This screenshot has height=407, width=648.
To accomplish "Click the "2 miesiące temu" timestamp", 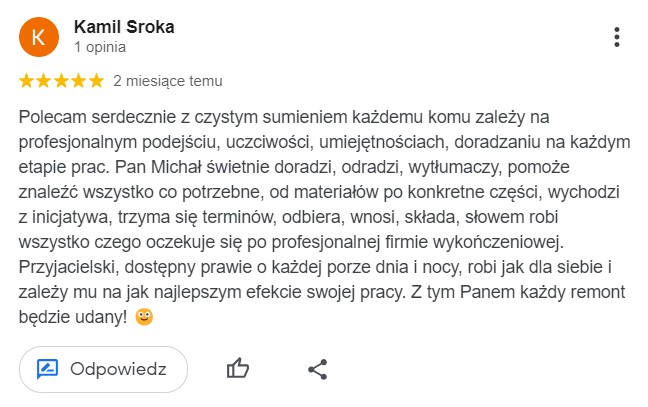I will [x=168, y=81].
